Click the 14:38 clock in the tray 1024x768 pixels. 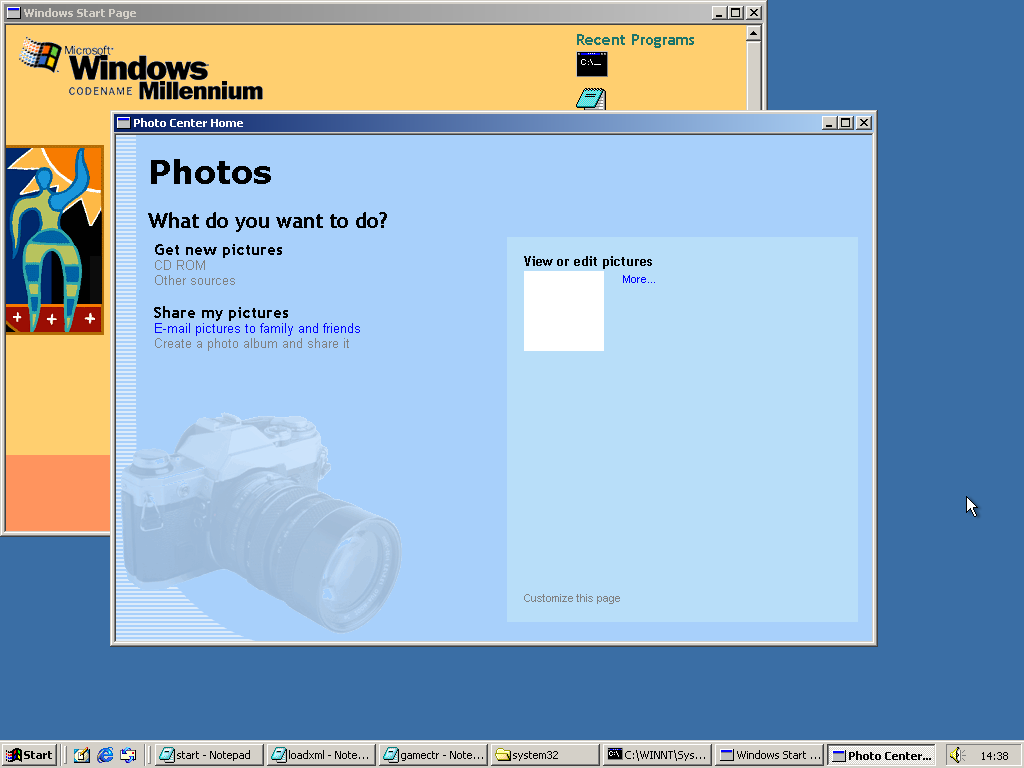995,756
